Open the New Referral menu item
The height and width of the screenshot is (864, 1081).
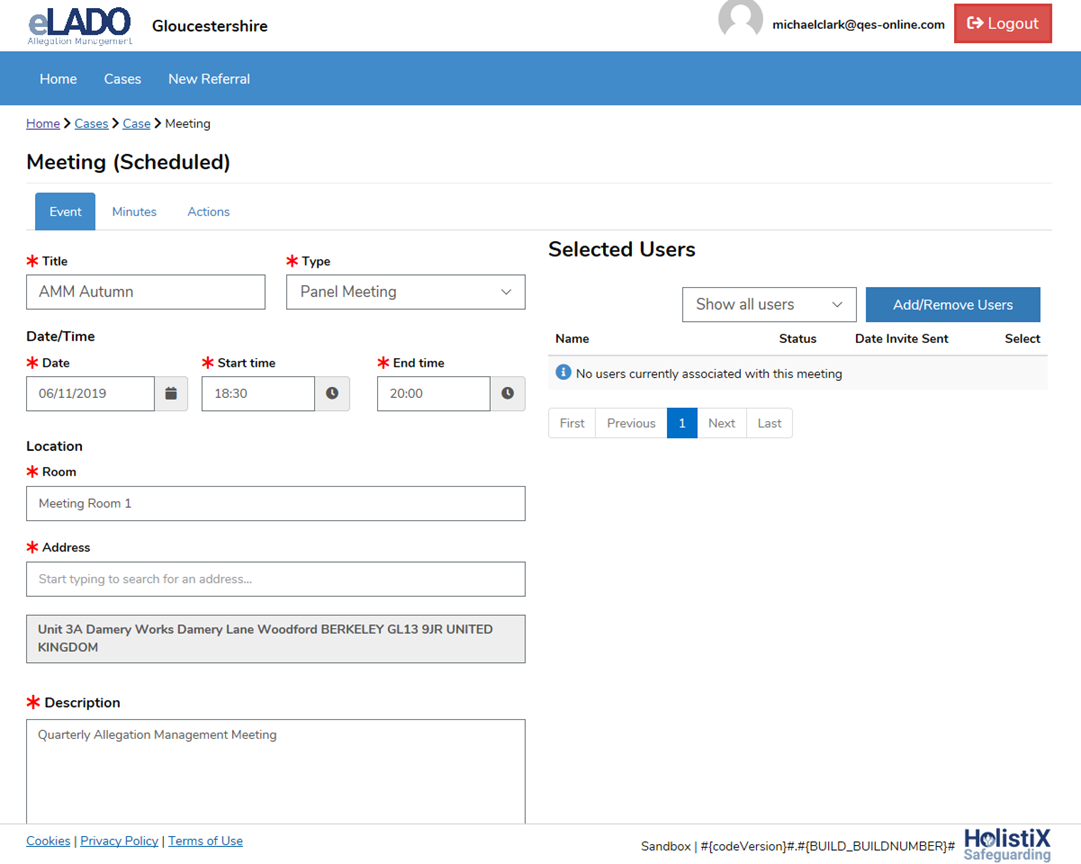tap(209, 79)
